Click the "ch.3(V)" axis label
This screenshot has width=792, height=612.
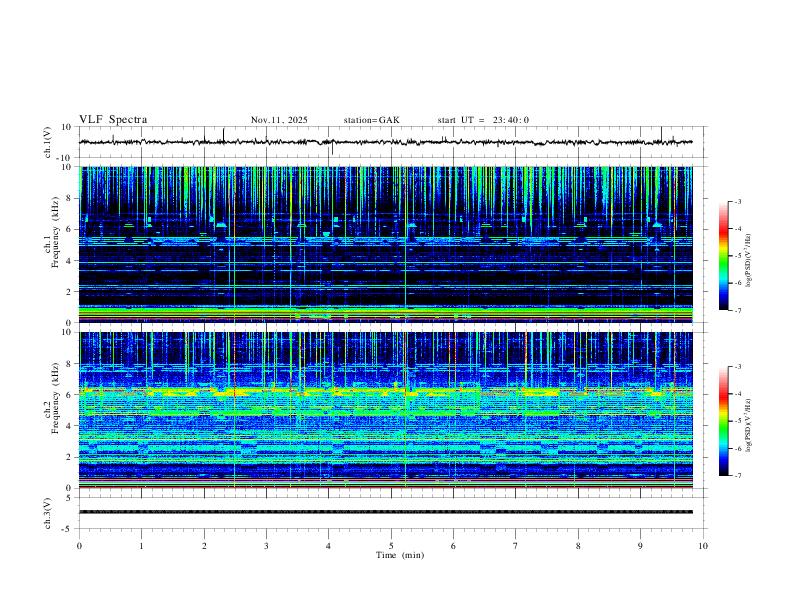[x=48, y=513]
